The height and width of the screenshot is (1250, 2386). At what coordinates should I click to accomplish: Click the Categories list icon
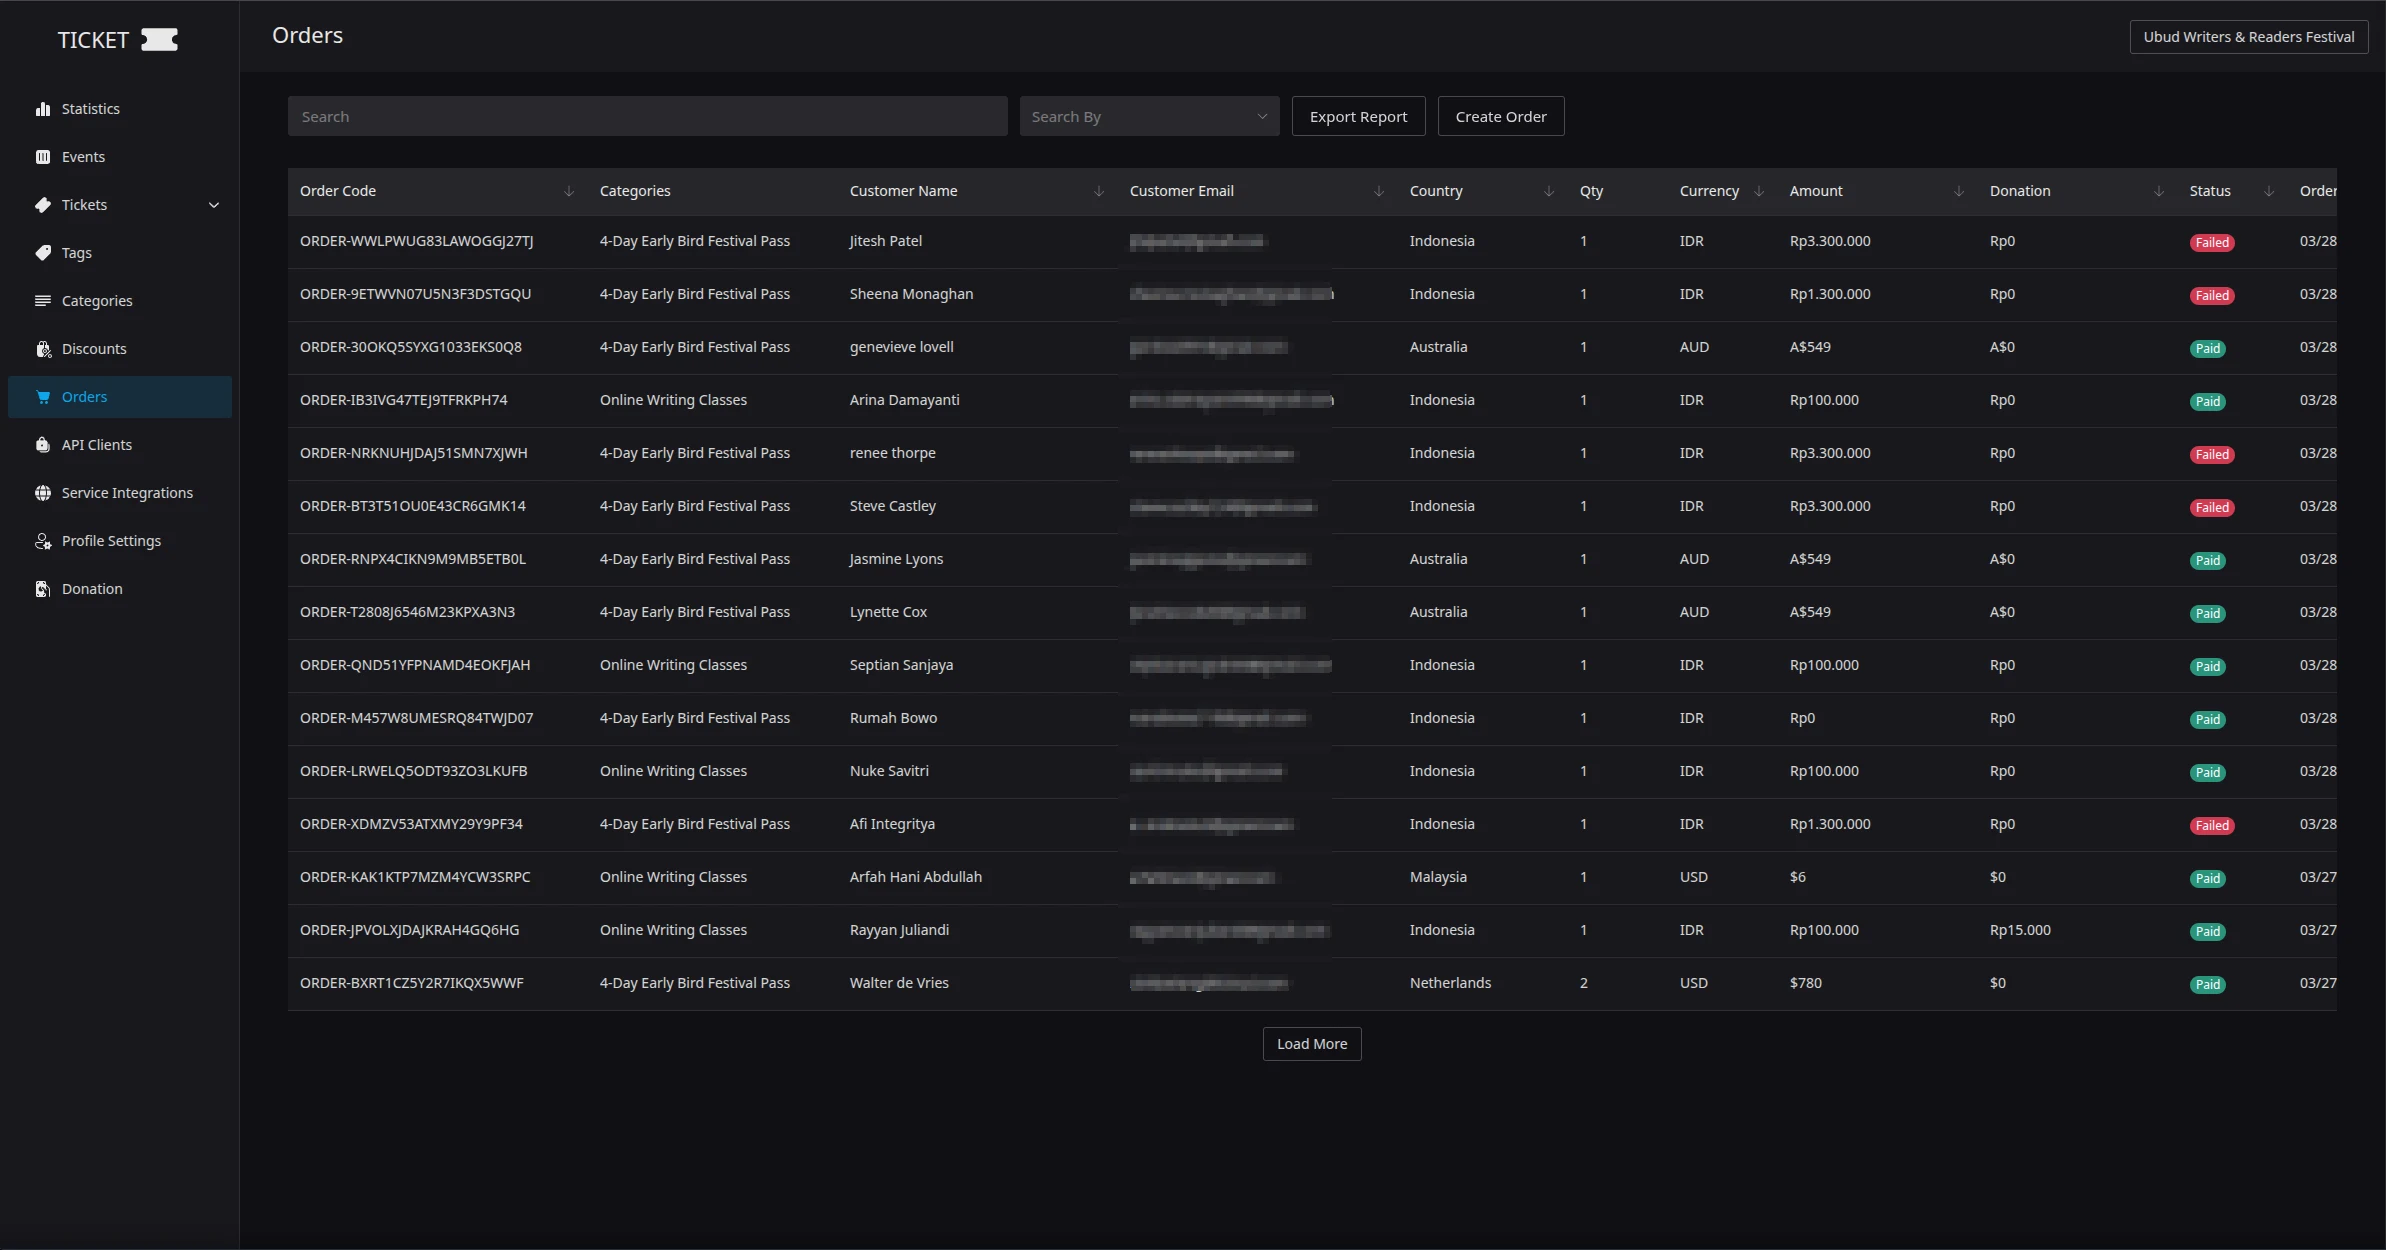pos(43,301)
